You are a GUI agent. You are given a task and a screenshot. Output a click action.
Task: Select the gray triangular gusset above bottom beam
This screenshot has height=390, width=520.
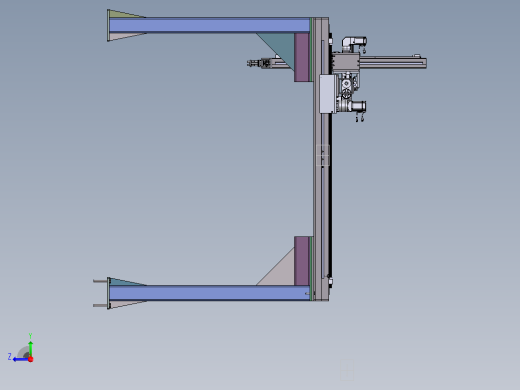[x=281, y=272]
